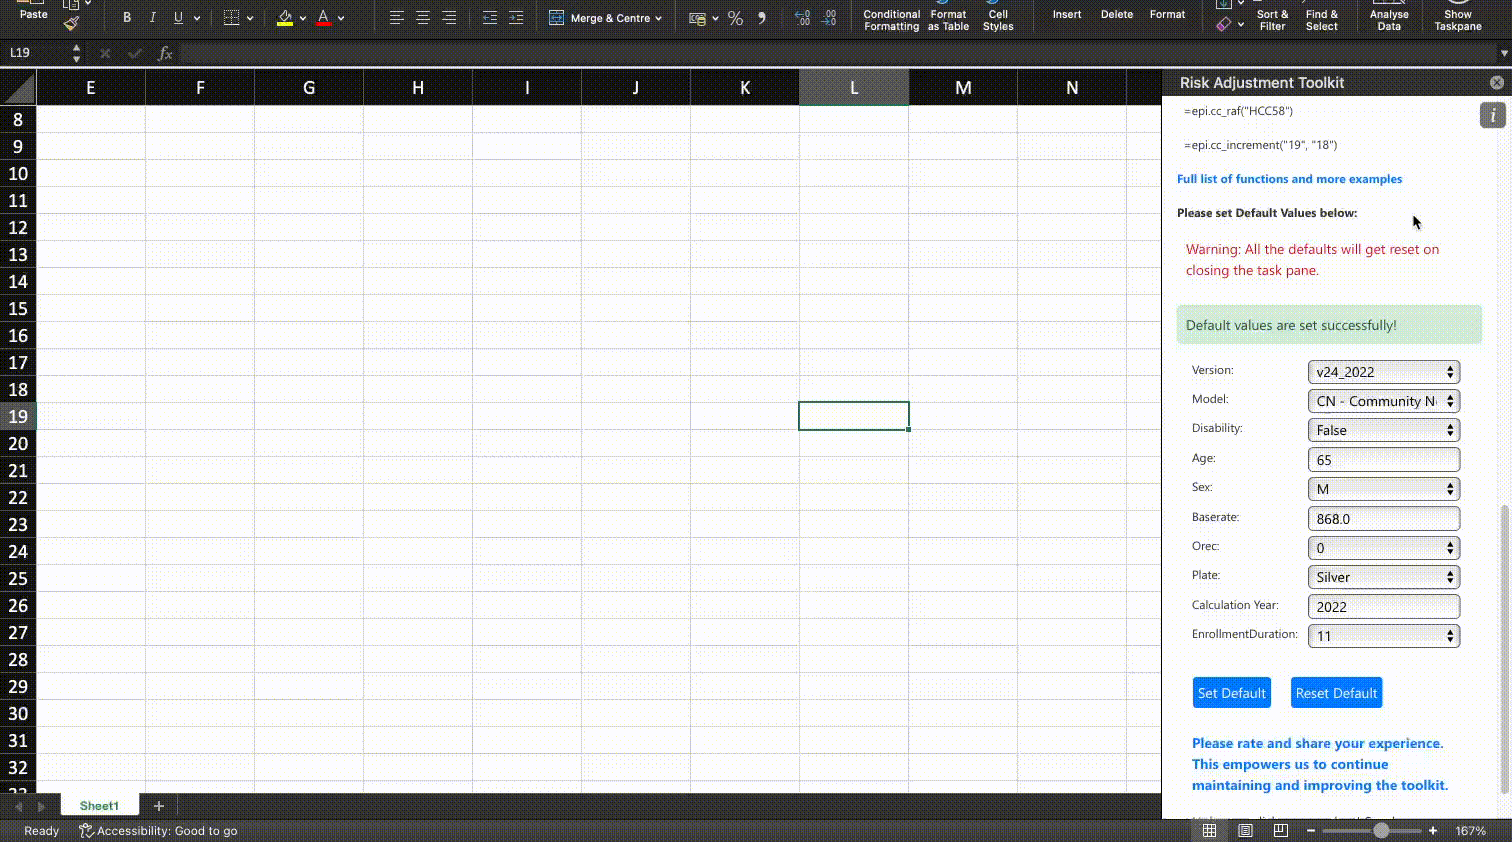This screenshot has height=842, width=1512.
Task: Open the Orec dropdown
Action: tap(1384, 548)
